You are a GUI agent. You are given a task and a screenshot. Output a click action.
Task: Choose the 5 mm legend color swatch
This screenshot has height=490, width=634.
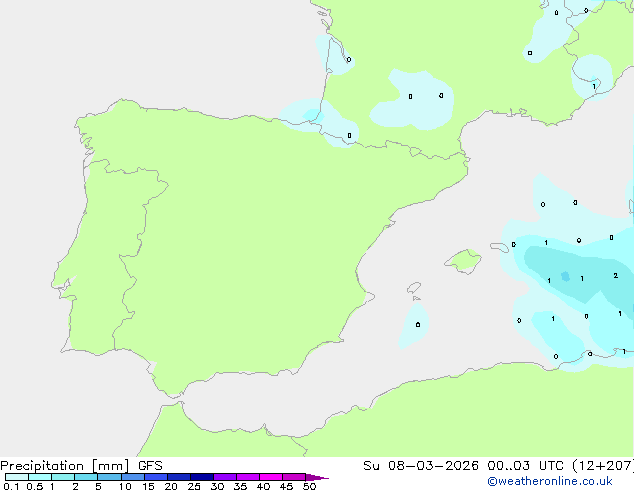pos(109,477)
